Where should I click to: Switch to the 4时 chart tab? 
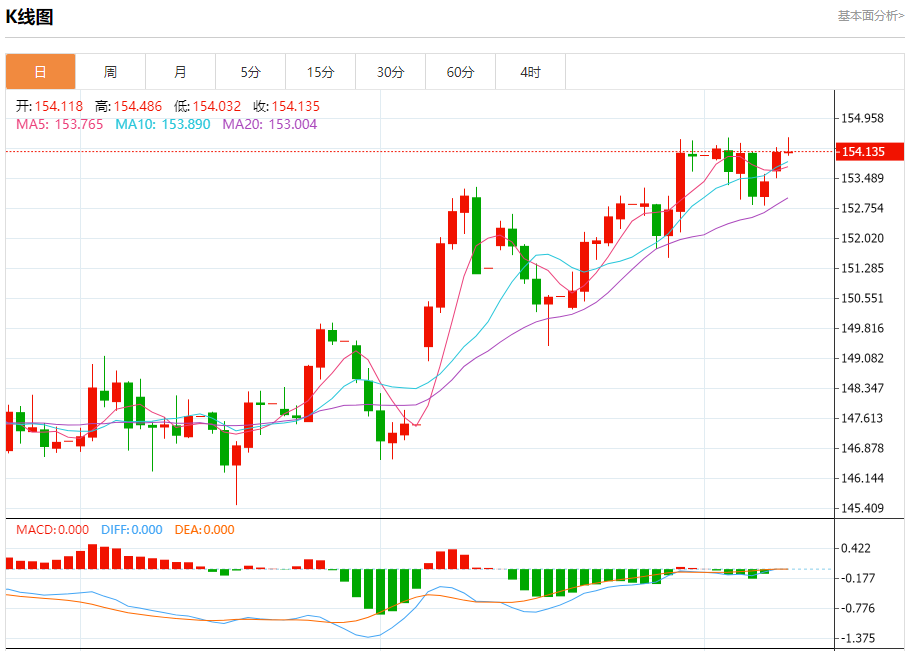(530, 72)
